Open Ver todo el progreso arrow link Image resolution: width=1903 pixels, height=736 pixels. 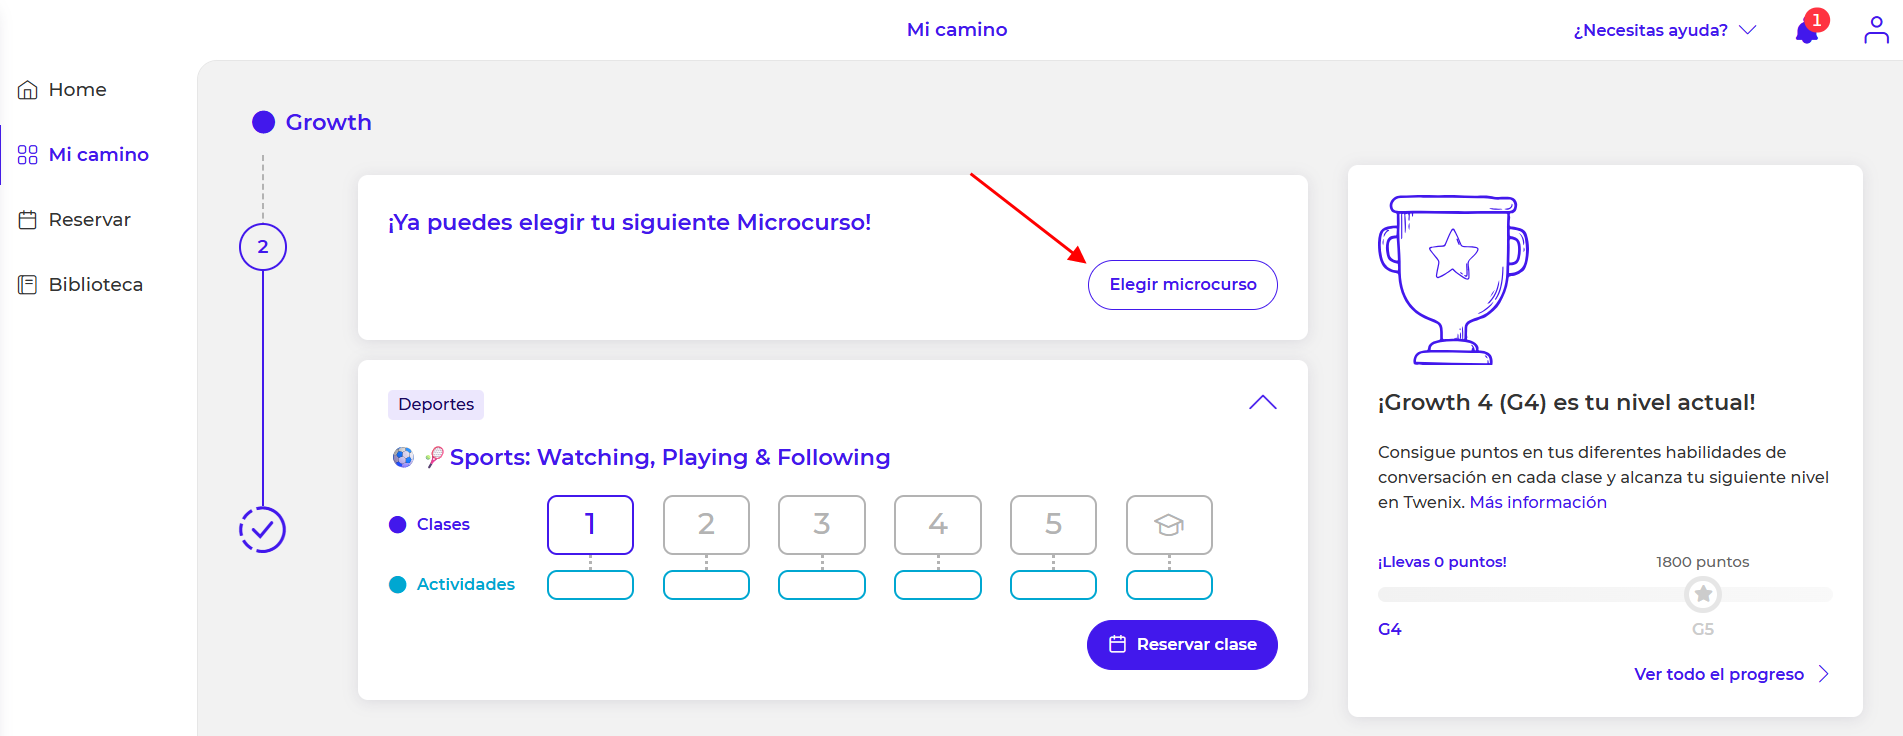(1731, 674)
